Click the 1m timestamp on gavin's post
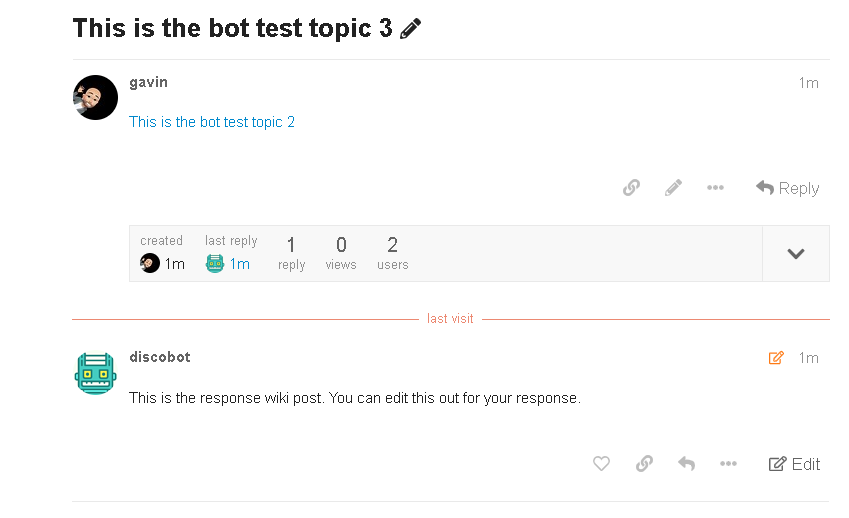The width and height of the screenshot is (849, 518). (x=808, y=83)
